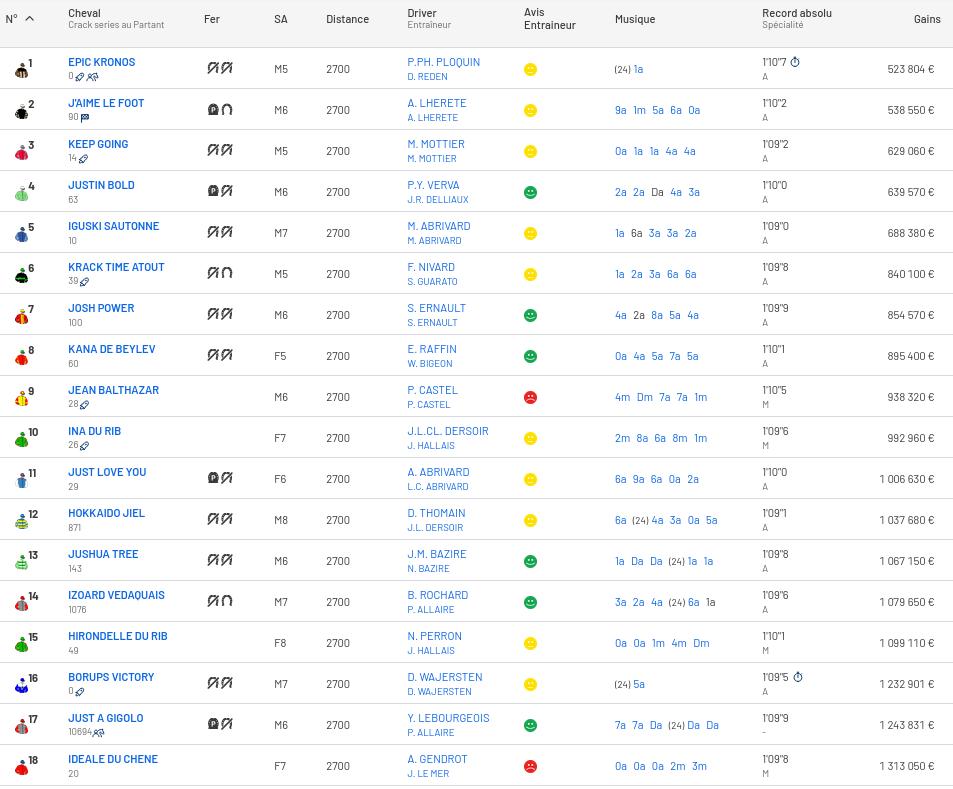
Task: Click Epic Kronos jockey silks icon
Action: coord(21,70)
